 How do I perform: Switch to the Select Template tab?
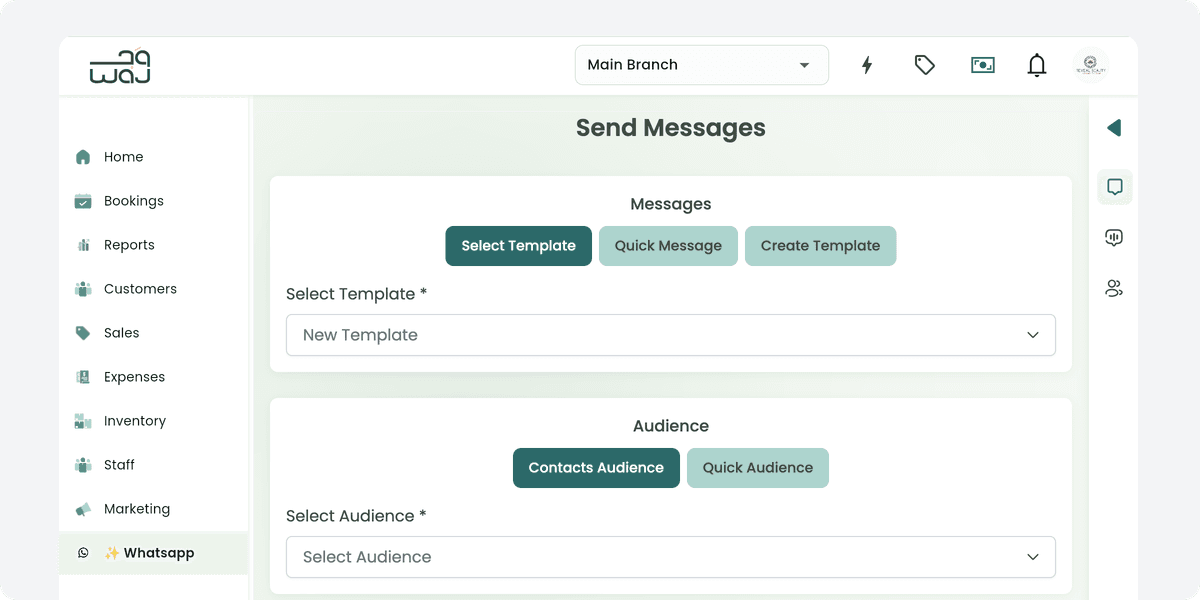518,245
